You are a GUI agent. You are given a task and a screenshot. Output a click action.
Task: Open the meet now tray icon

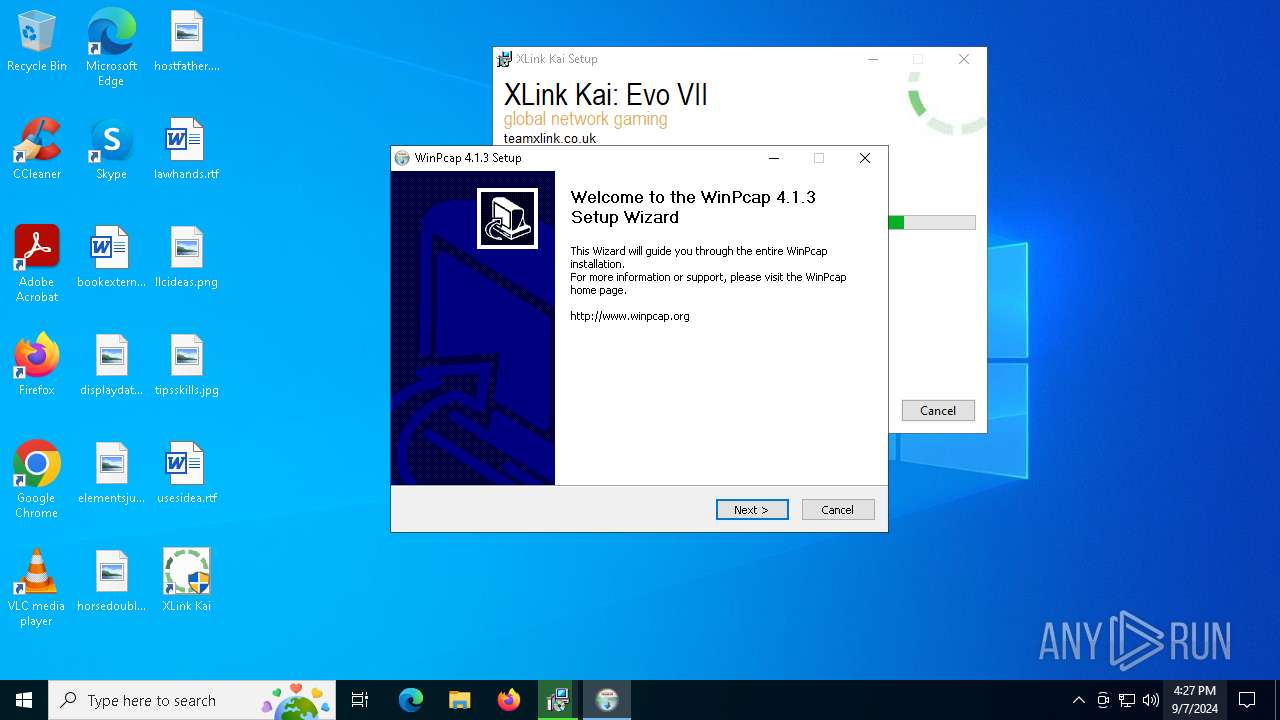(x=1103, y=700)
